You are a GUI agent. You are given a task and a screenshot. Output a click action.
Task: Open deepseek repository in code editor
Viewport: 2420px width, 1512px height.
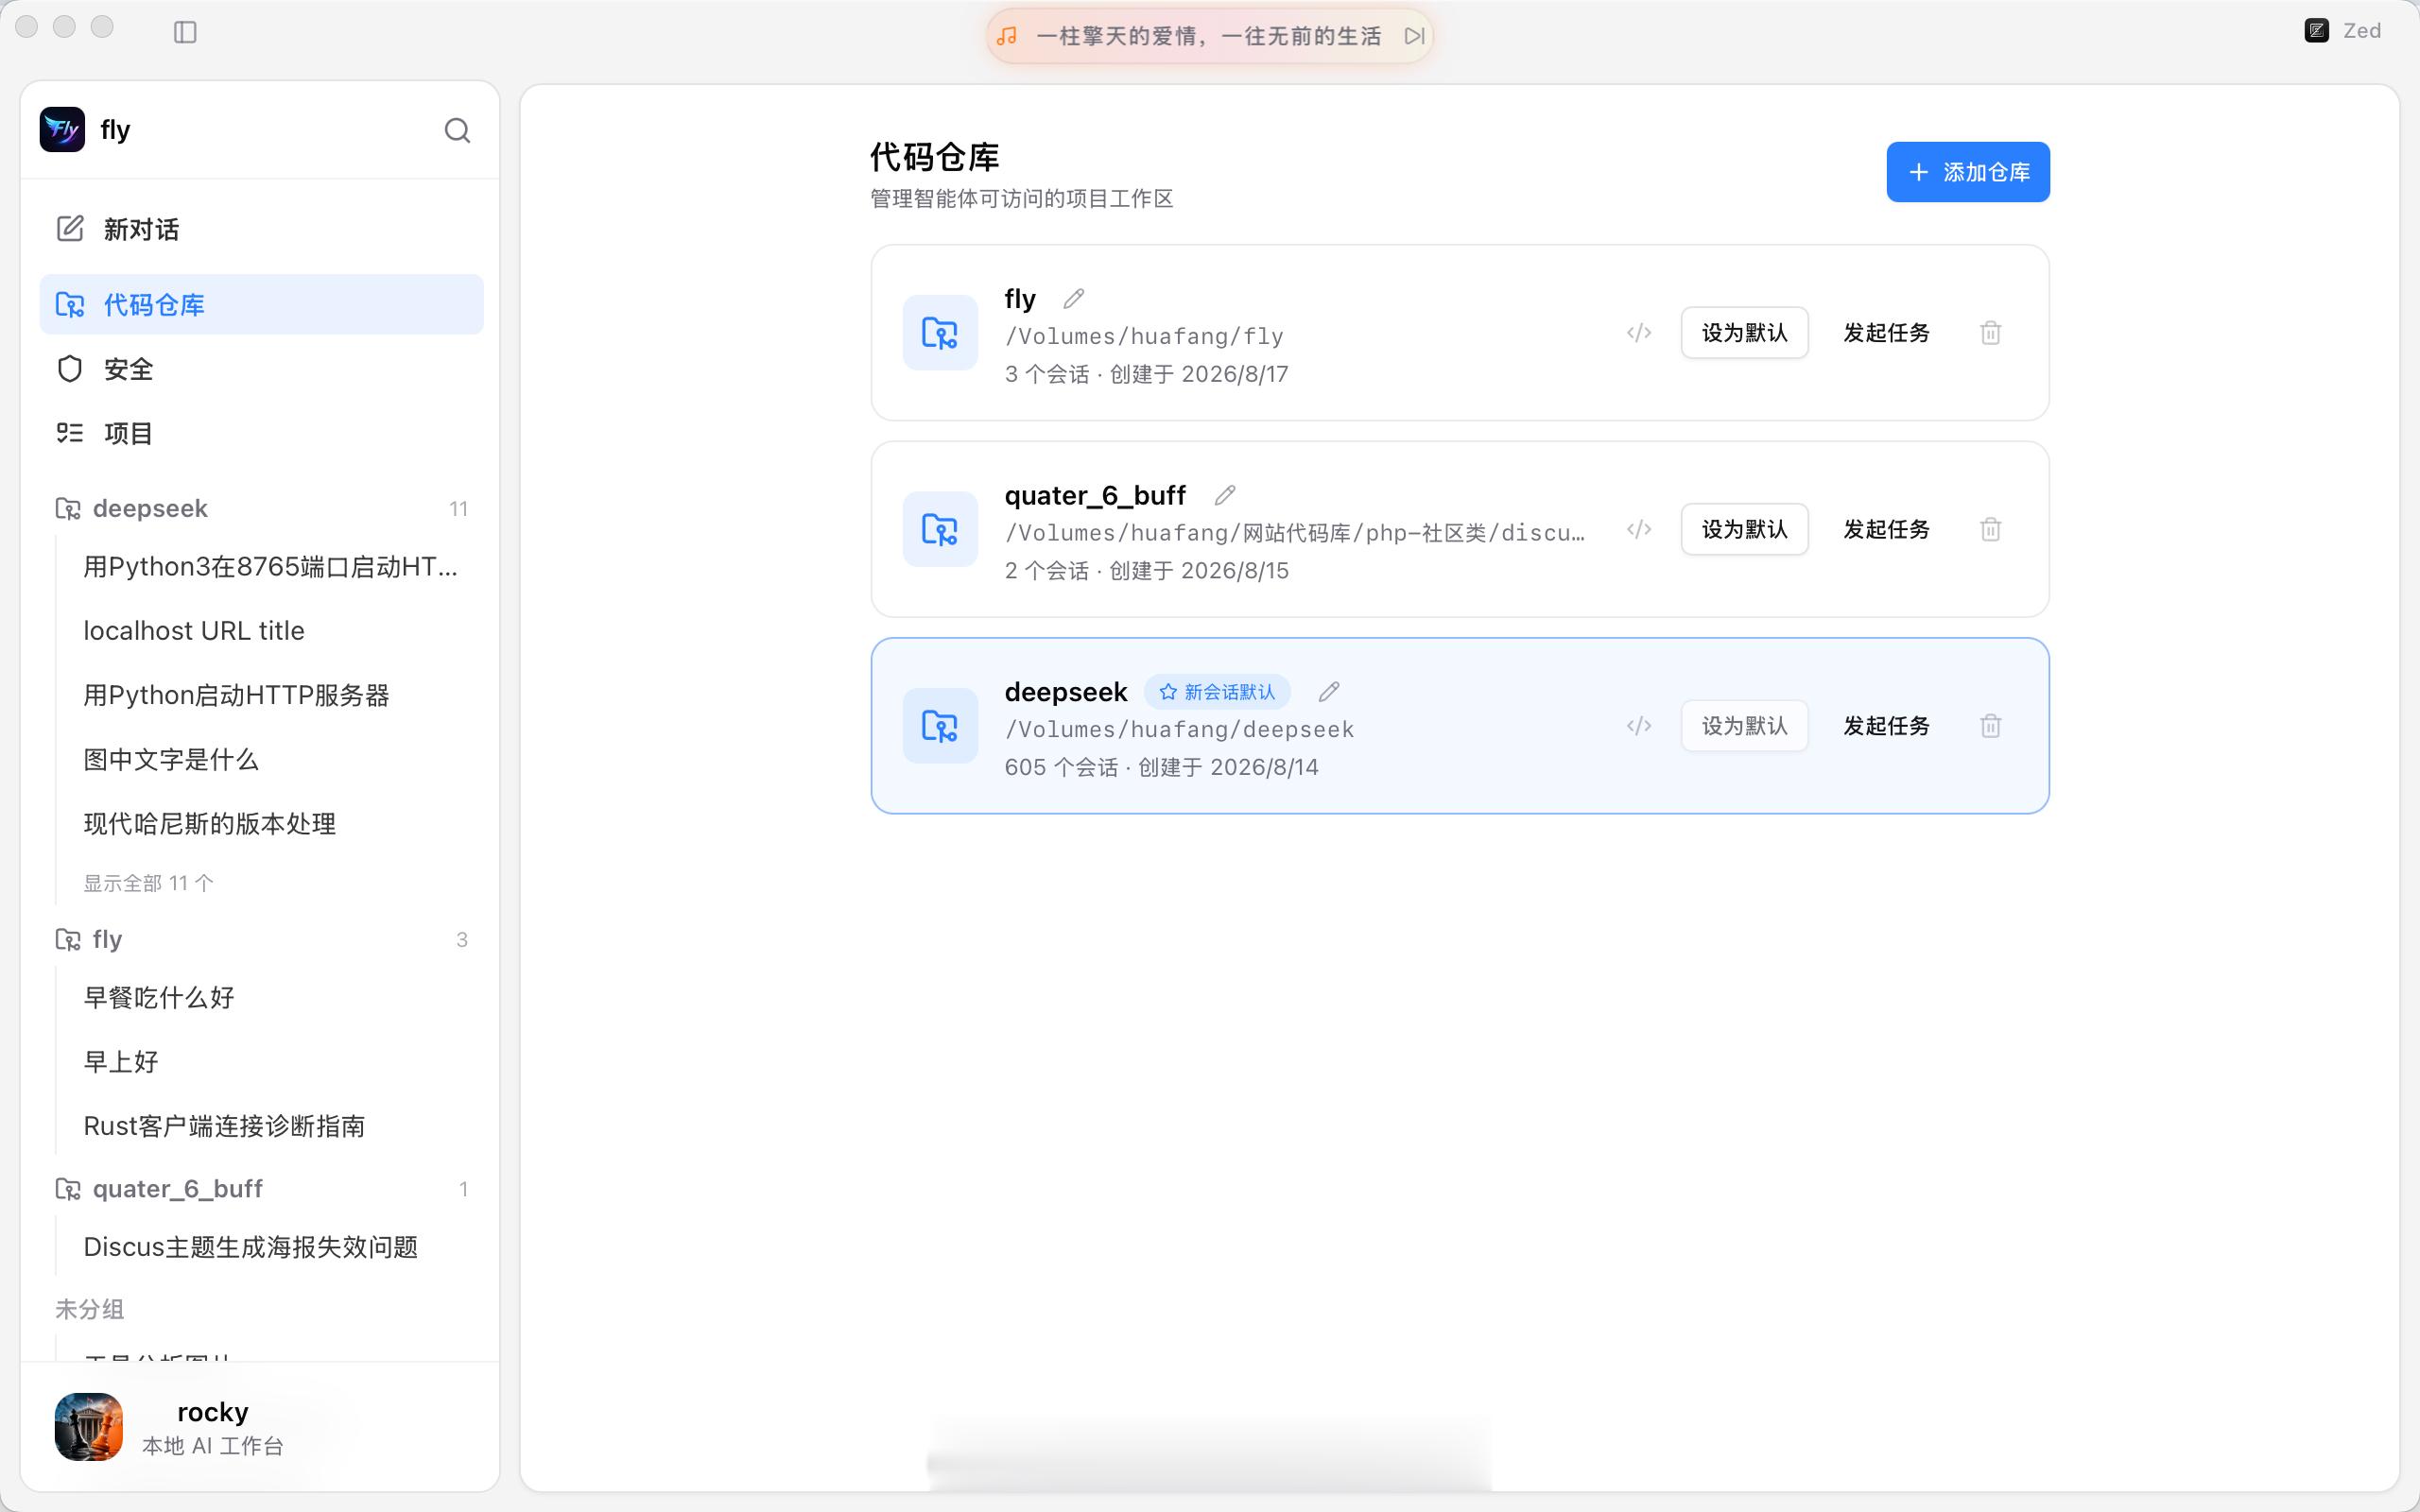[1639, 726]
